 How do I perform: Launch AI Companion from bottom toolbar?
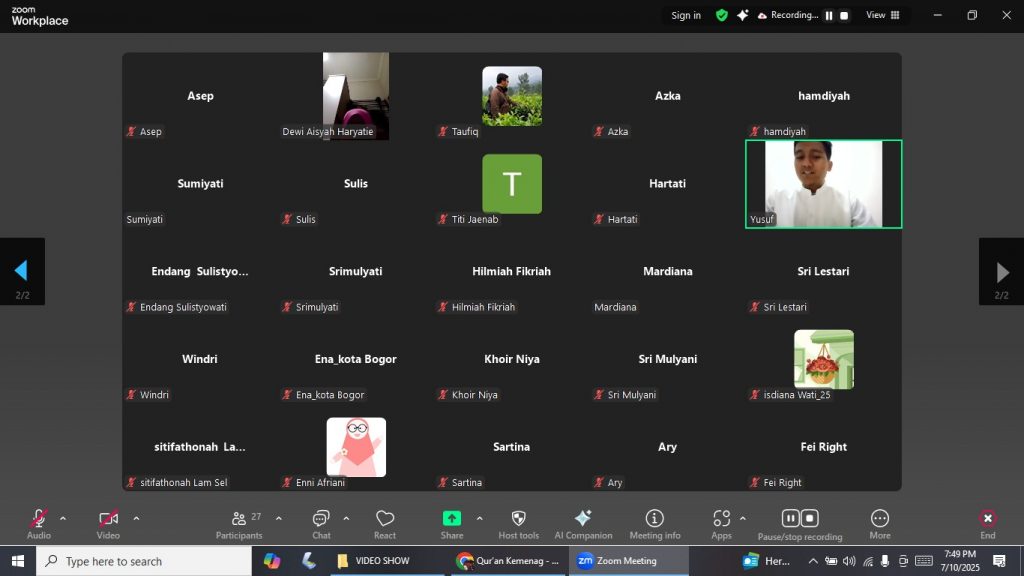pos(583,518)
